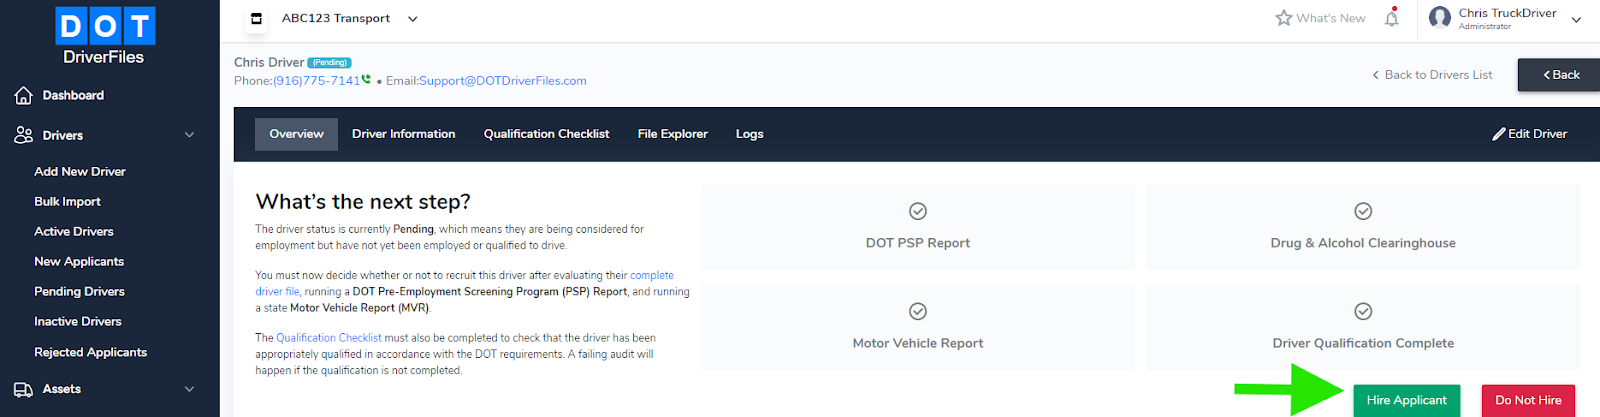Click the Motor Vehicle Report card

click(918, 326)
